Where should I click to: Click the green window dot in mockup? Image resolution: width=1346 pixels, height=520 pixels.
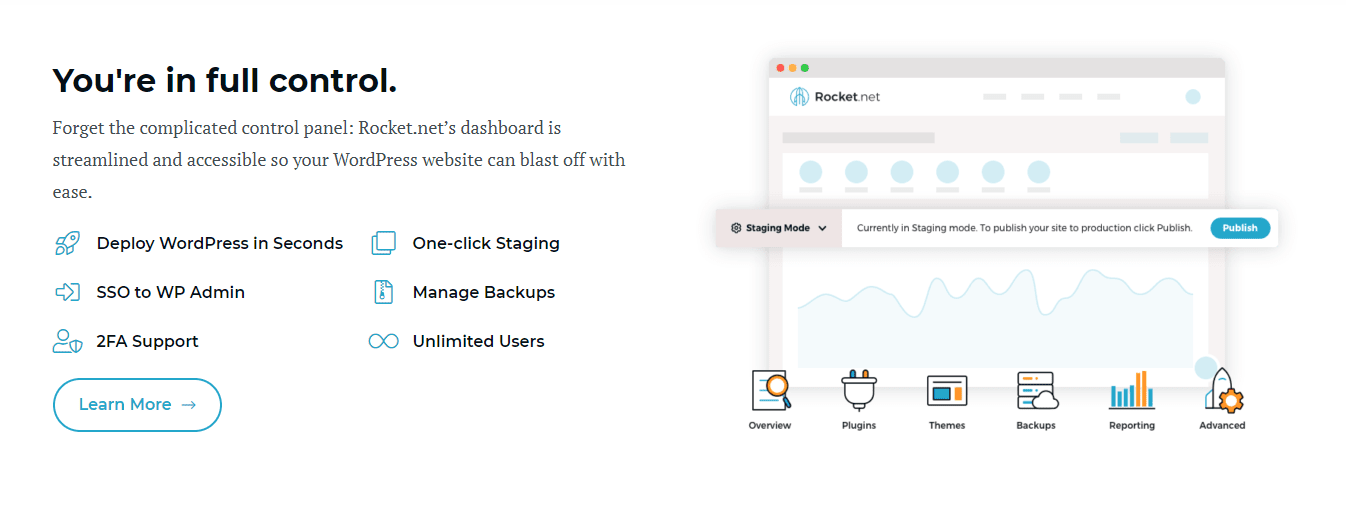tap(805, 68)
